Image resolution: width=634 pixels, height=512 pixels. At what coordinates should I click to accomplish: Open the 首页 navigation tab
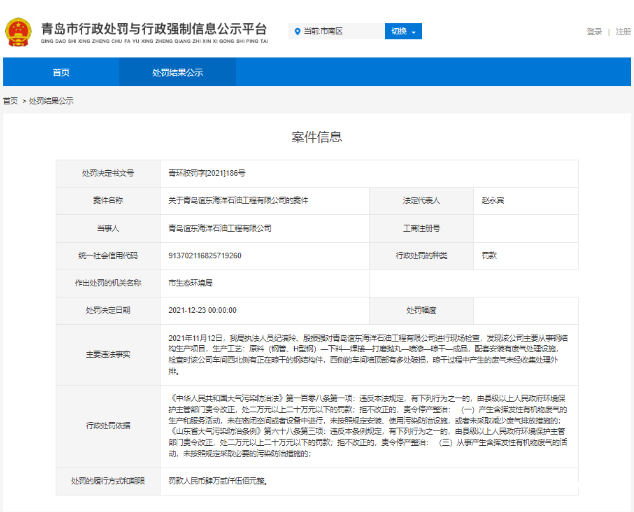tap(61, 72)
